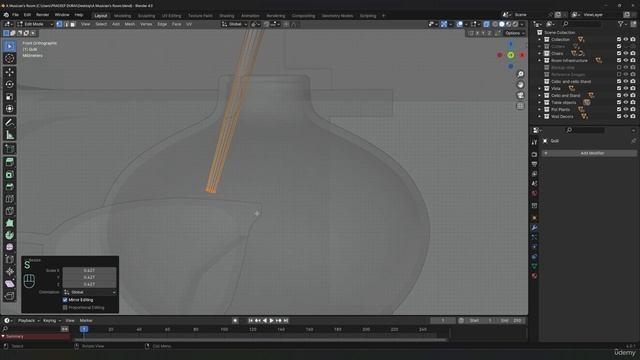Viewport: 640px width, 360px height.
Task: Open the Global transform orientation dropdown in header
Action: [235, 24]
